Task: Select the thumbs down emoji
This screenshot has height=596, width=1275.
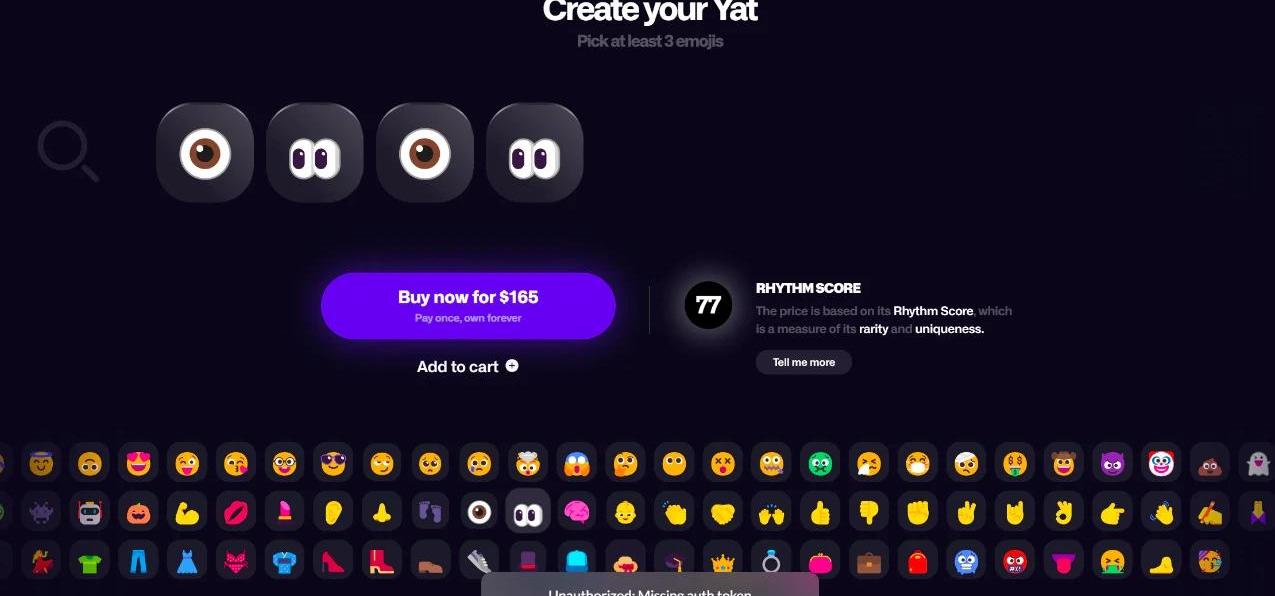Action: pyautogui.click(x=869, y=512)
